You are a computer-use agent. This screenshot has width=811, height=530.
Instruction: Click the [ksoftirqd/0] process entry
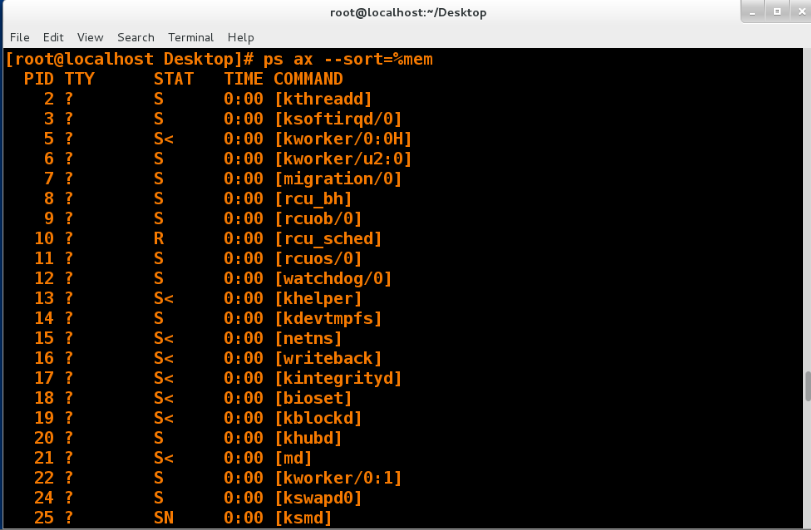(338, 119)
